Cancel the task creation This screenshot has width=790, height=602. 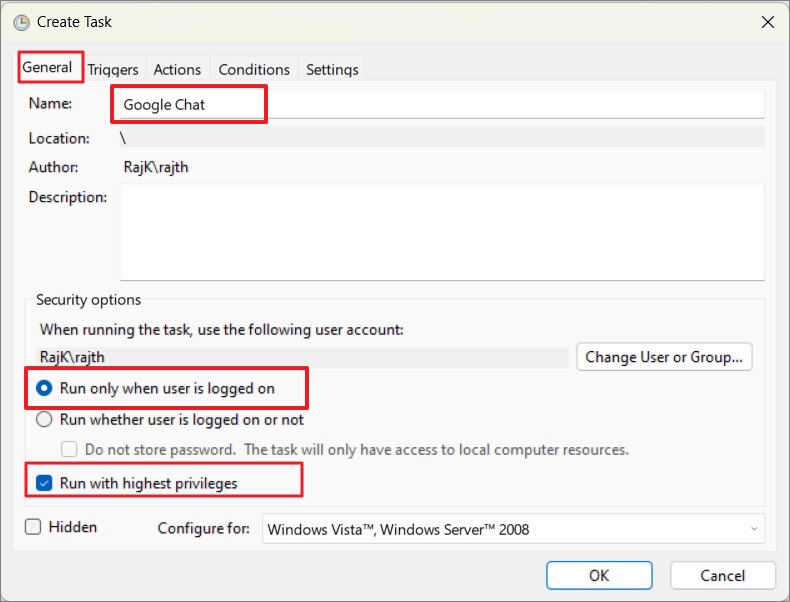[722, 575]
